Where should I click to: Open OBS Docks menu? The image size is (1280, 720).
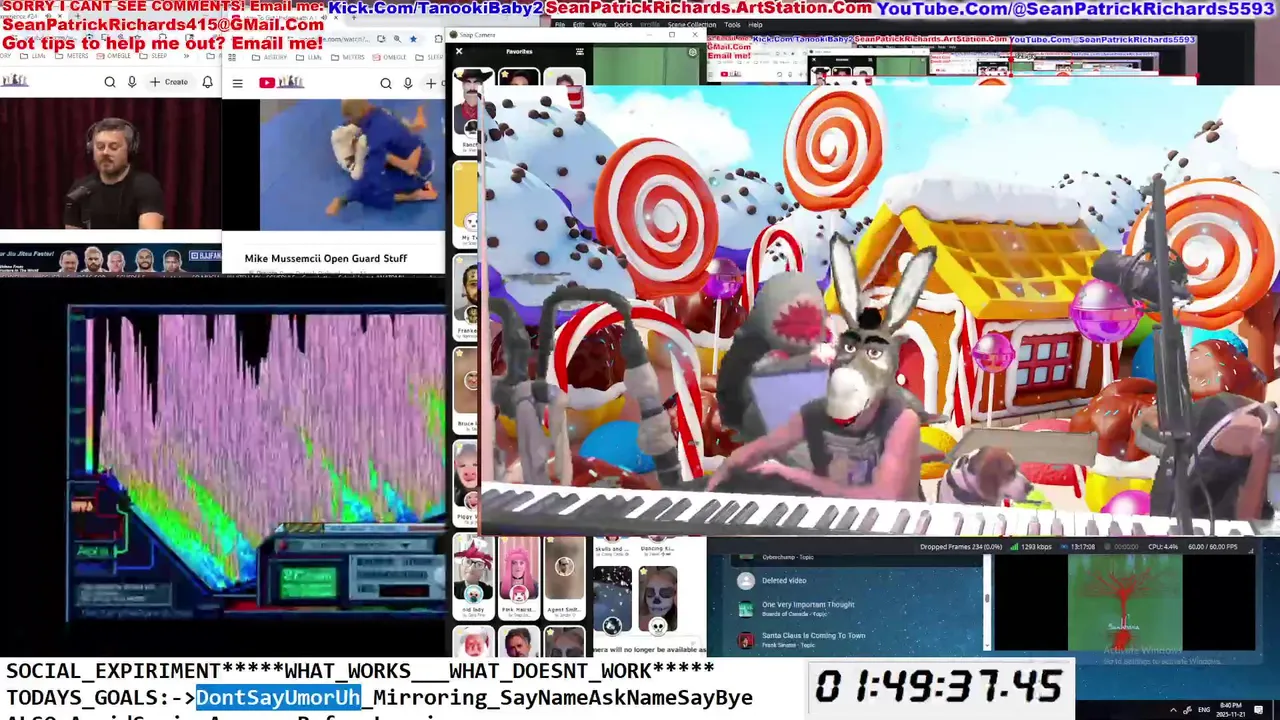pos(623,25)
